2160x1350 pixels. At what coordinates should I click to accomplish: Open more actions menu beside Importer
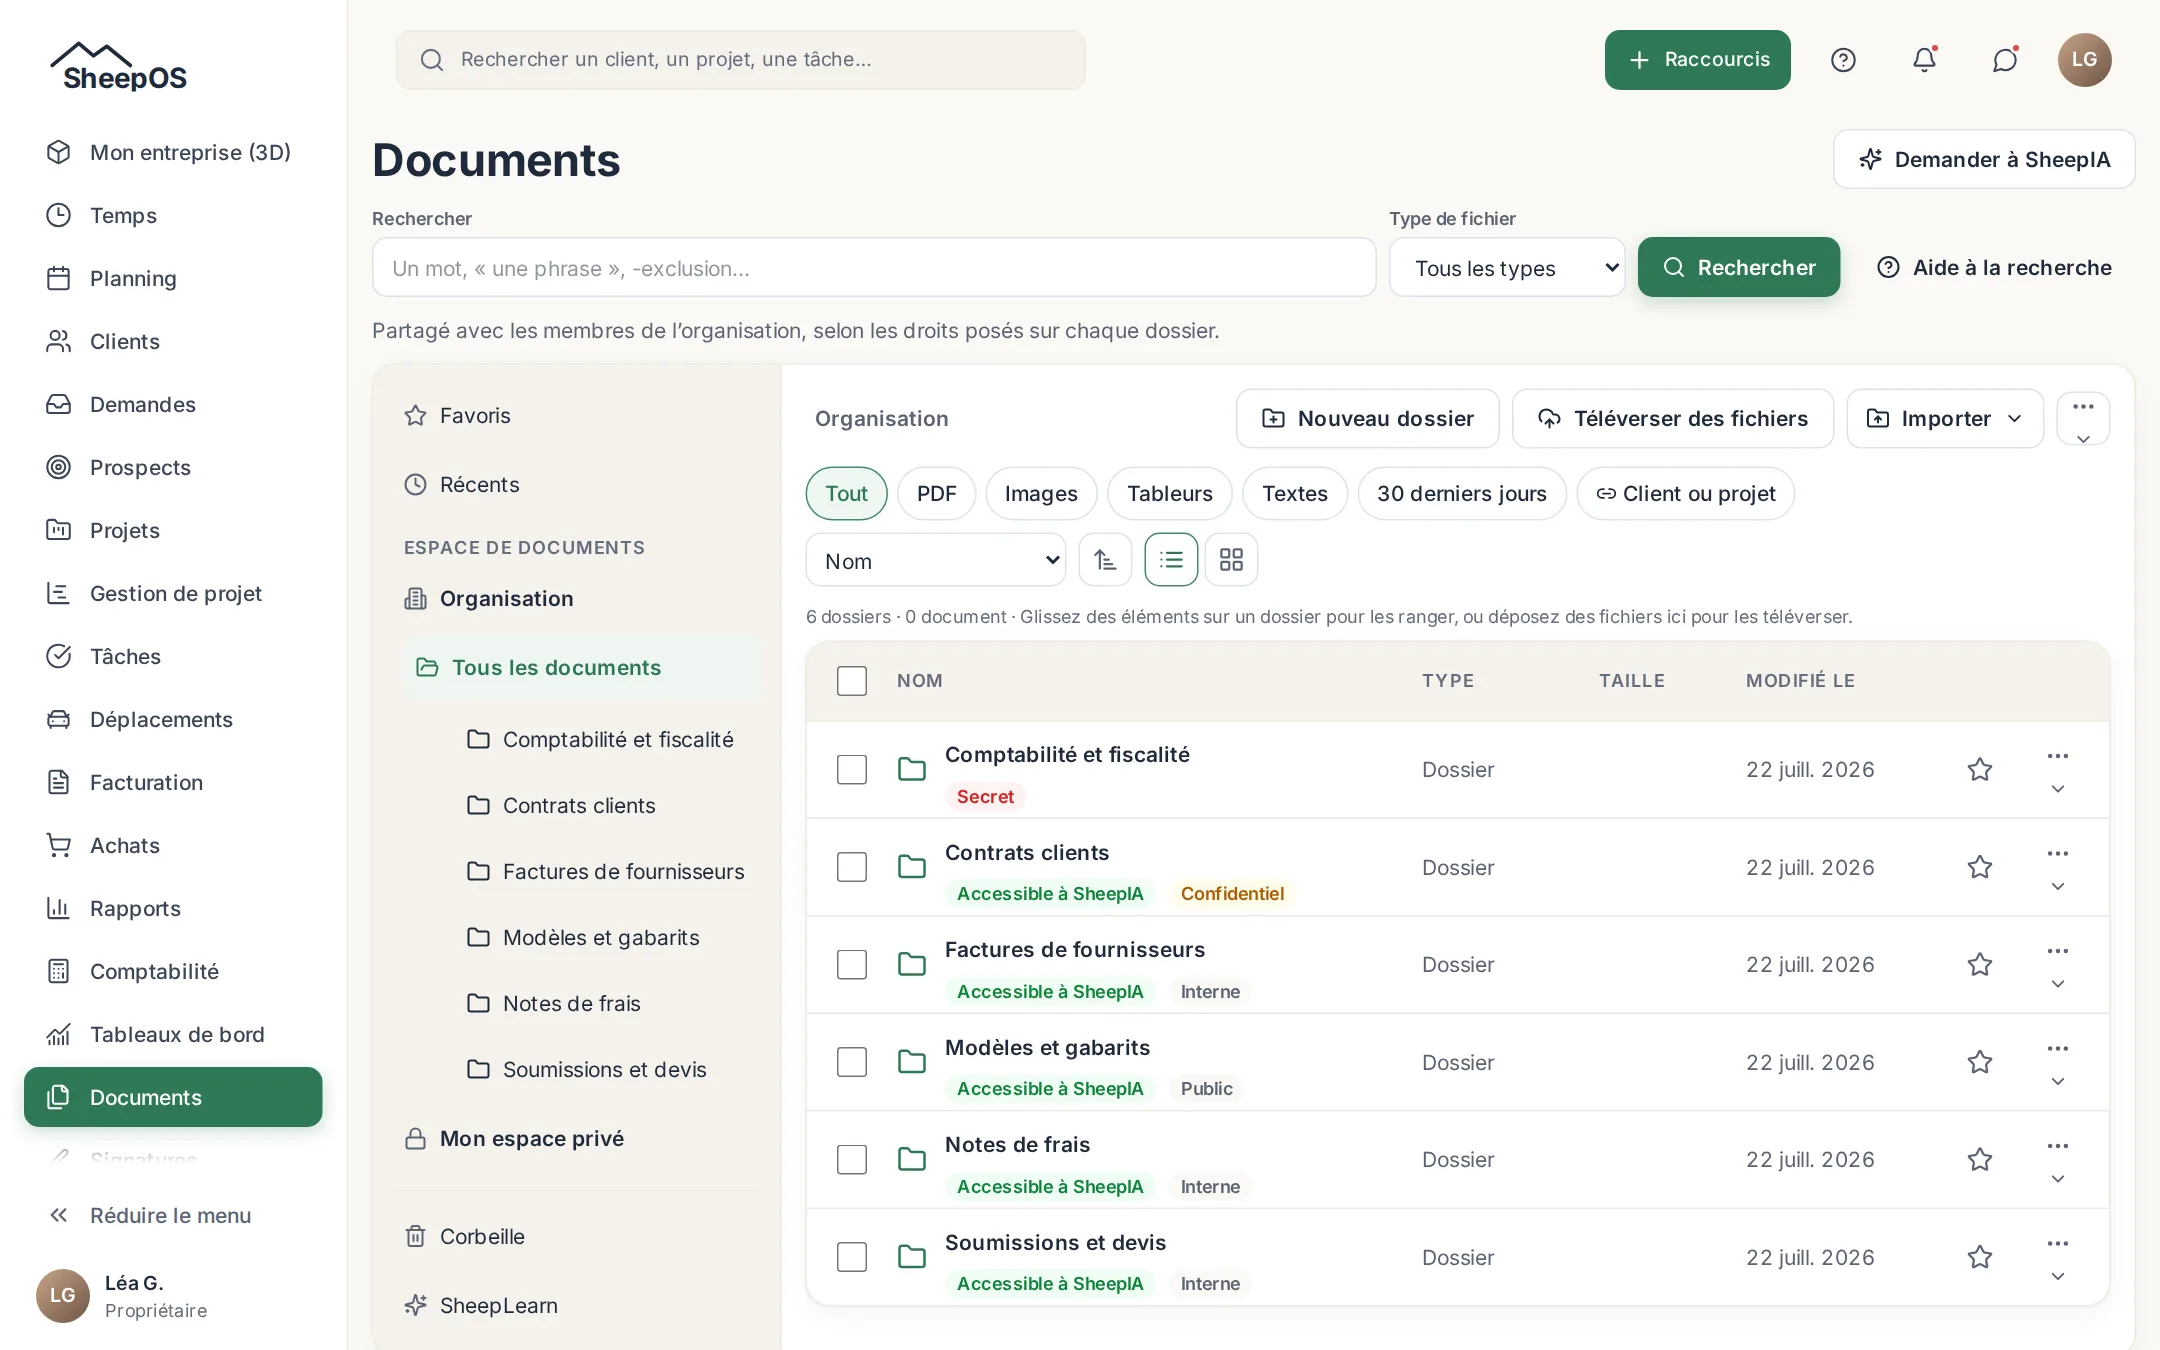tap(2083, 419)
